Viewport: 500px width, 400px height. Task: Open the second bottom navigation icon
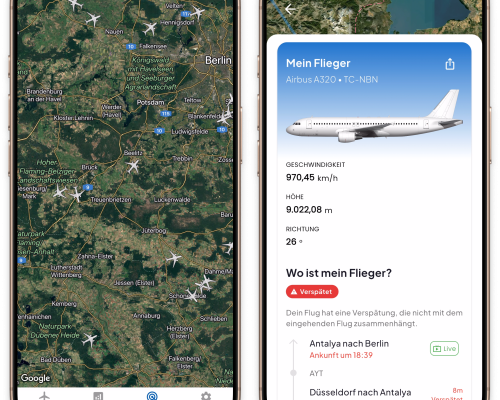tap(98, 396)
